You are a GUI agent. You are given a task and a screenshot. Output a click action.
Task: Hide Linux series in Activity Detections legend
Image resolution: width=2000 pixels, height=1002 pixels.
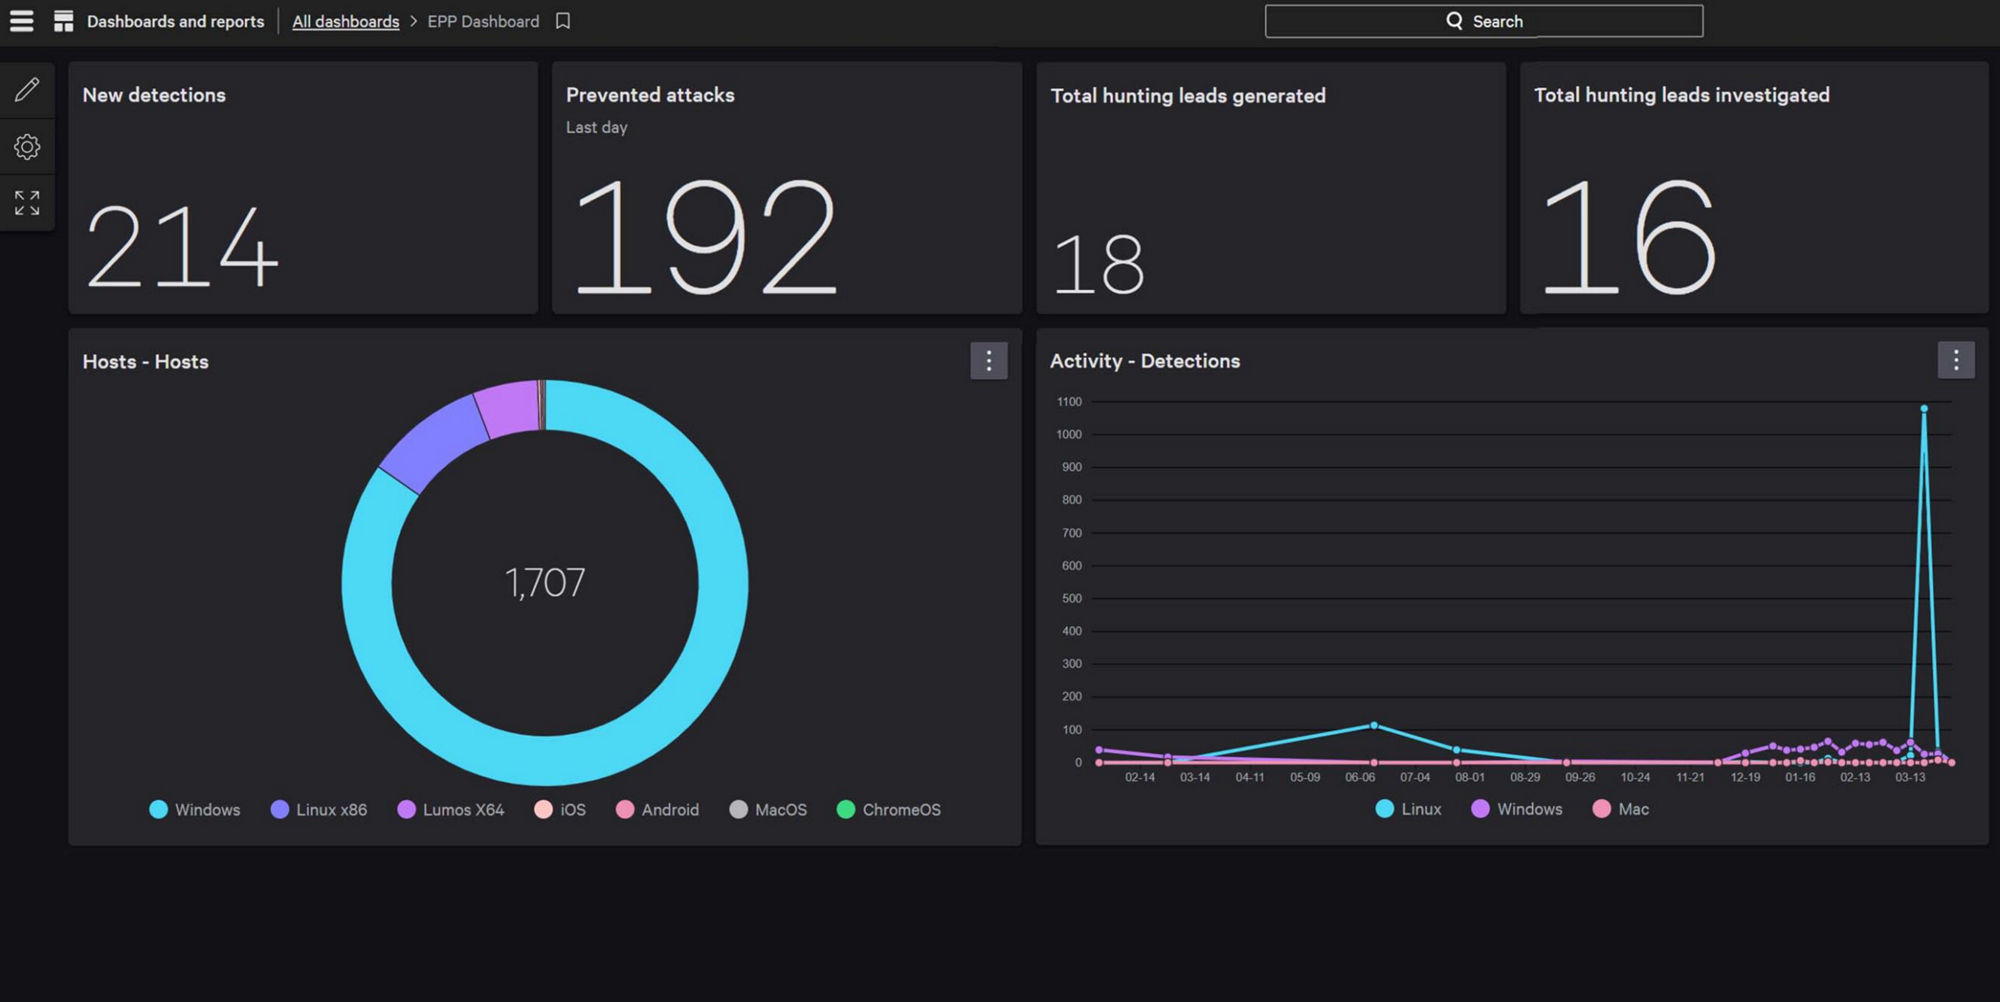(1409, 808)
